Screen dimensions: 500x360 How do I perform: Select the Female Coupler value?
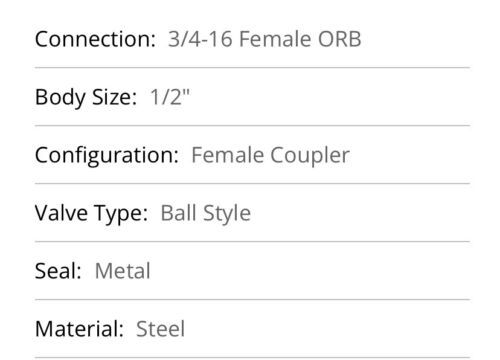tap(270, 155)
